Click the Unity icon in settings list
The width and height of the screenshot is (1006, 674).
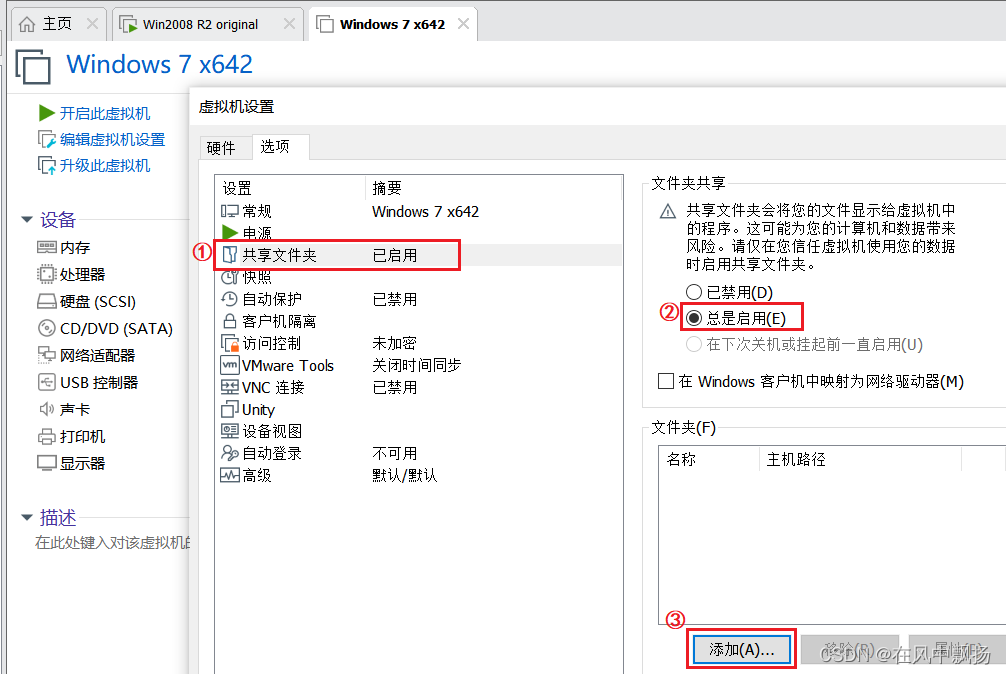coord(230,409)
